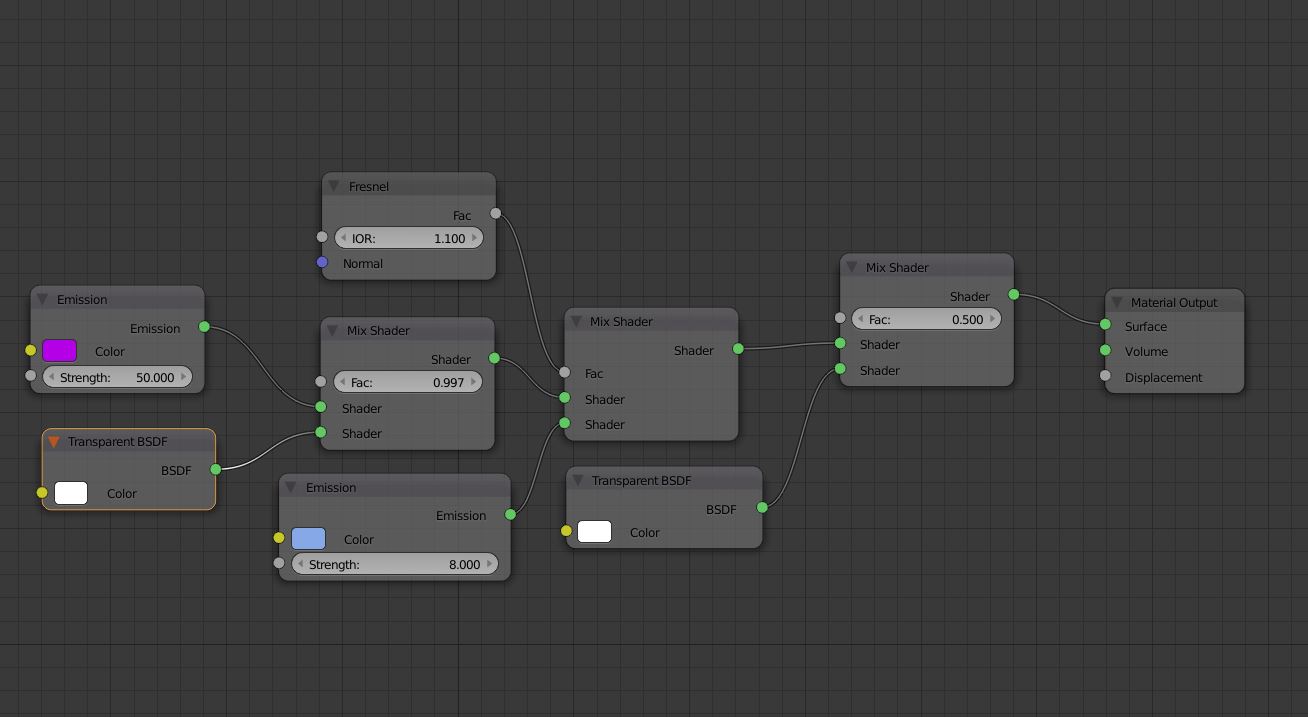This screenshot has height=717, width=1308.
Task: Click the Fac 0.500 slider
Action: [925, 319]
